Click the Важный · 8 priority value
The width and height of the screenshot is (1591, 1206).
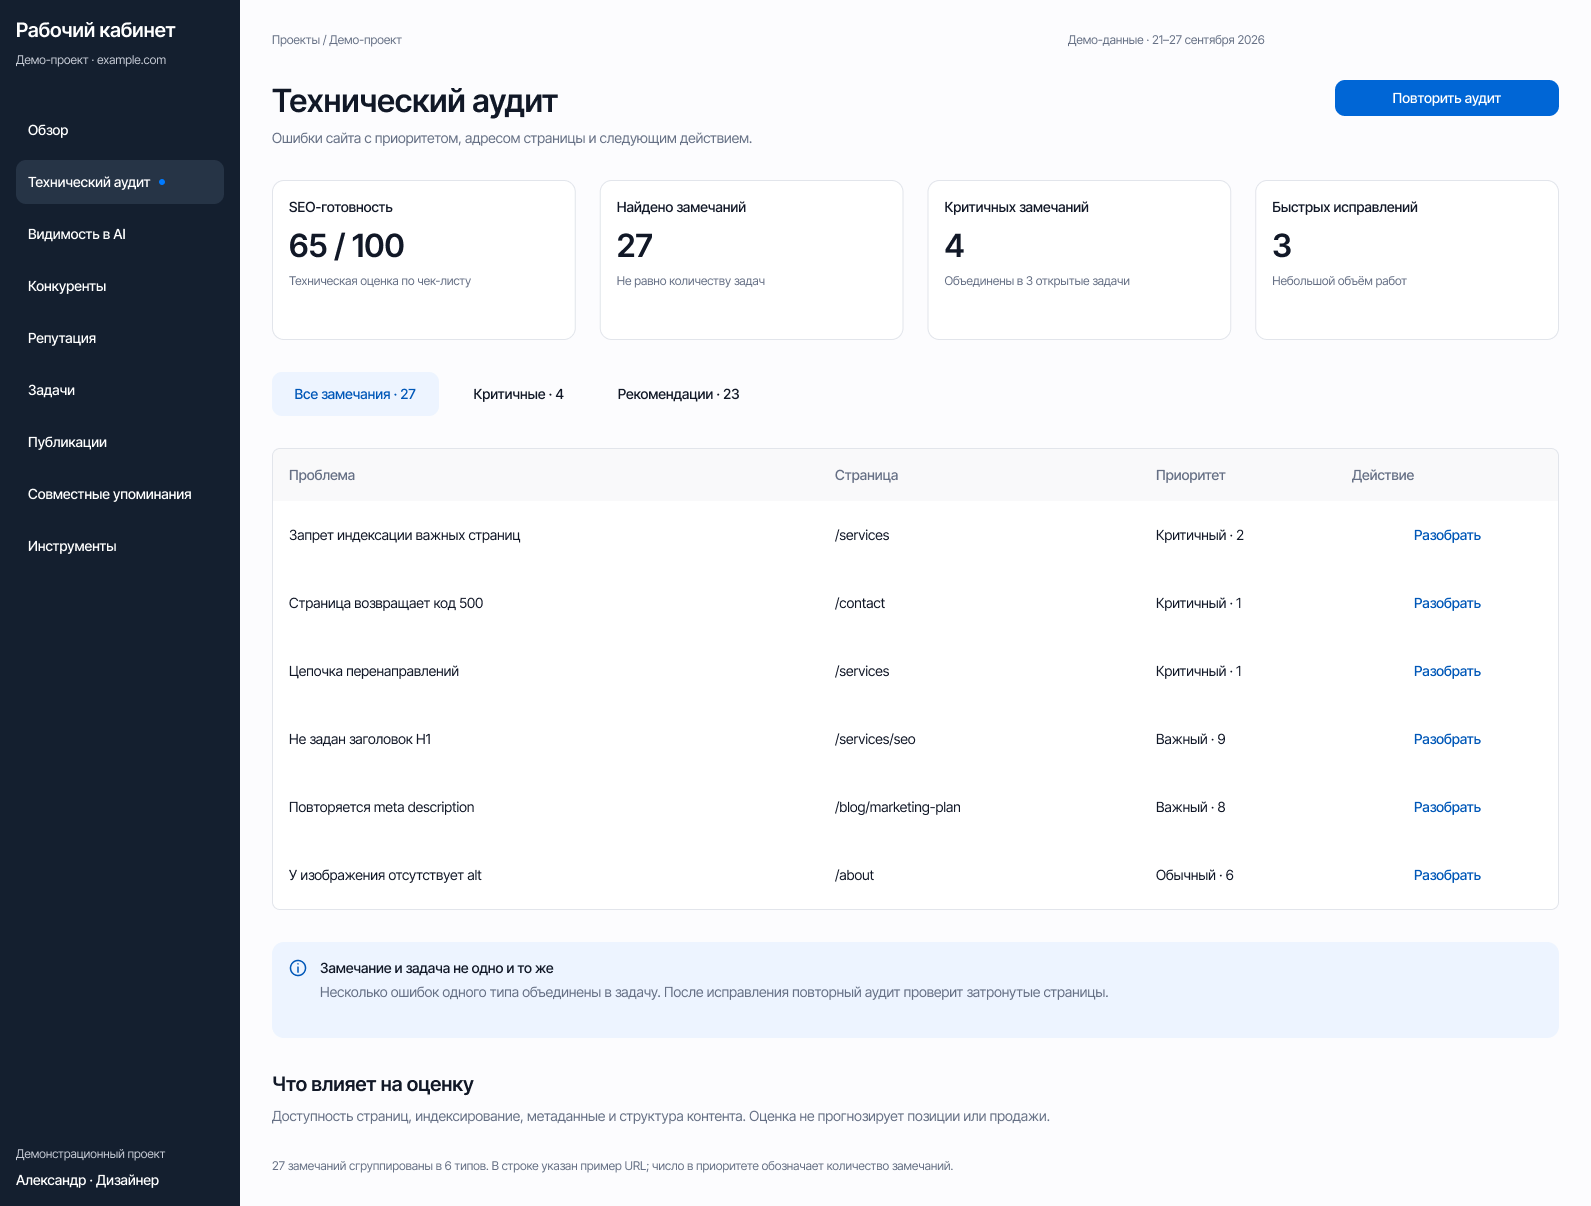tap(1190, 807)
